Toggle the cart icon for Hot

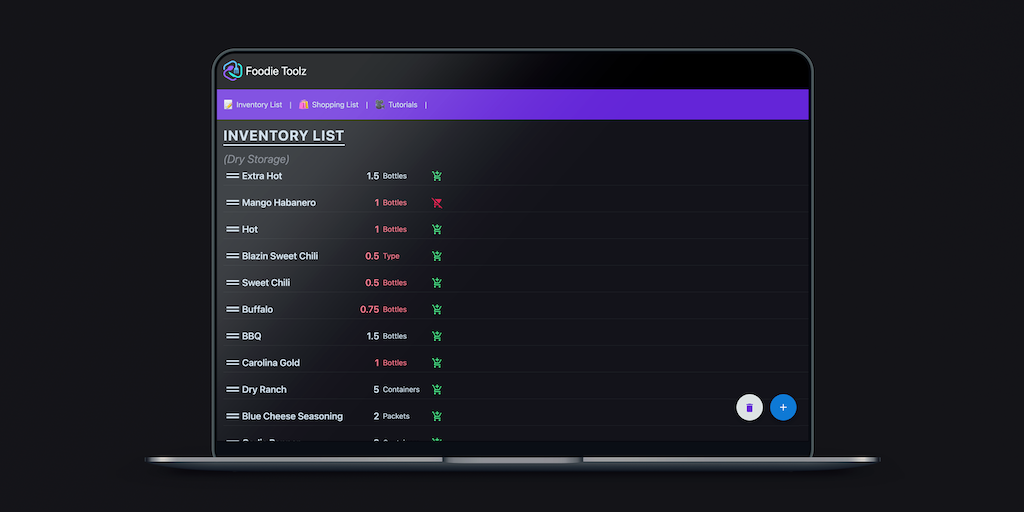coord(437,229)
